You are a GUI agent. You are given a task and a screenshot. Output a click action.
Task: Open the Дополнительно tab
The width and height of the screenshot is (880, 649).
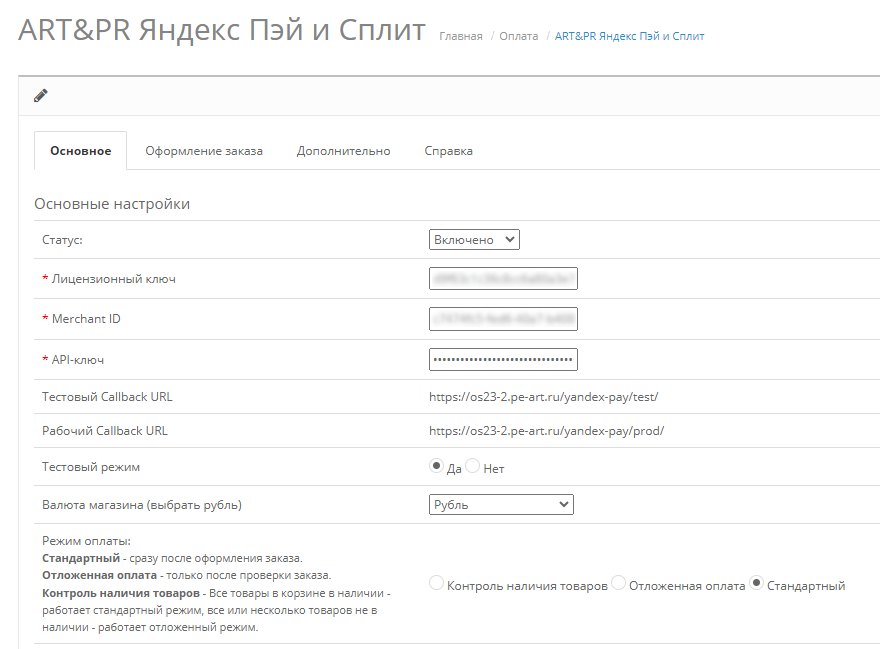(x=343, y=150)
